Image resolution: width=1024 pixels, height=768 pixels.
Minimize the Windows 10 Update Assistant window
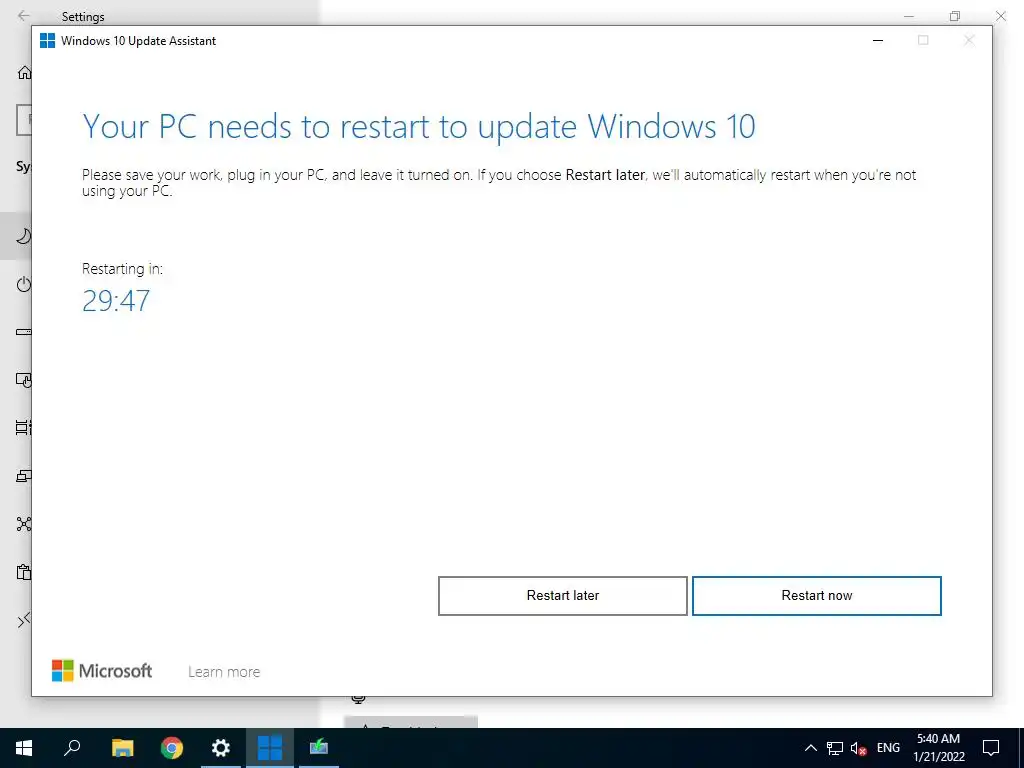coord(878,40)
